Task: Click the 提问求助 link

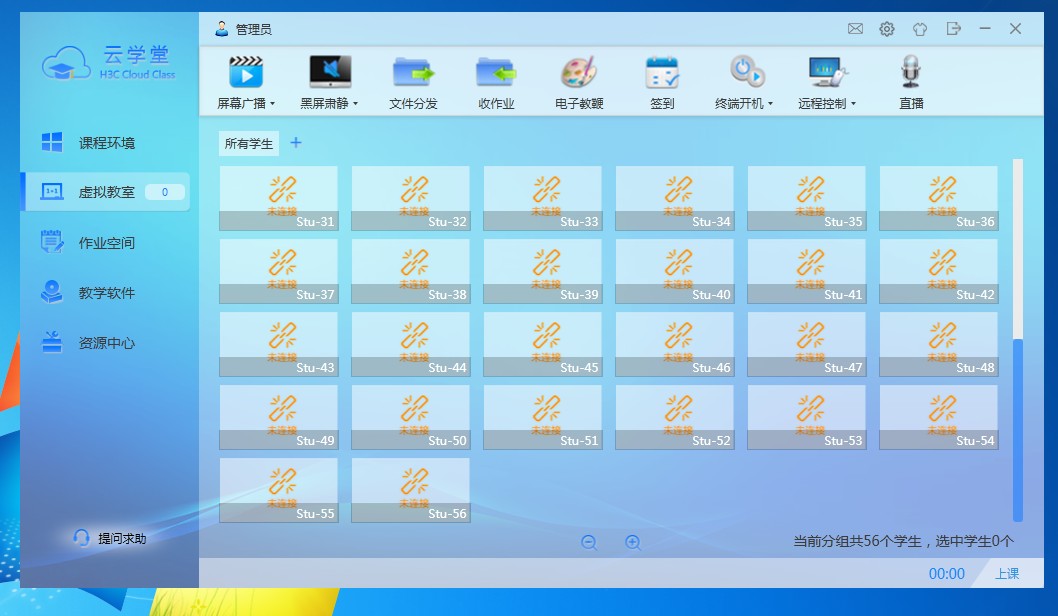Action: pos(122,538)
